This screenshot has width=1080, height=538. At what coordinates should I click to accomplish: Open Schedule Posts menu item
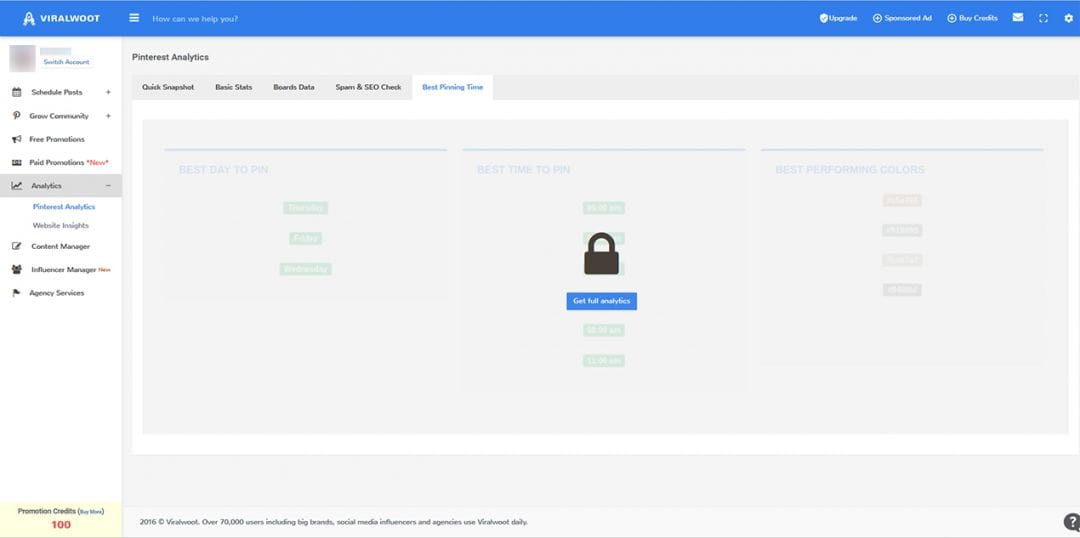56,92
